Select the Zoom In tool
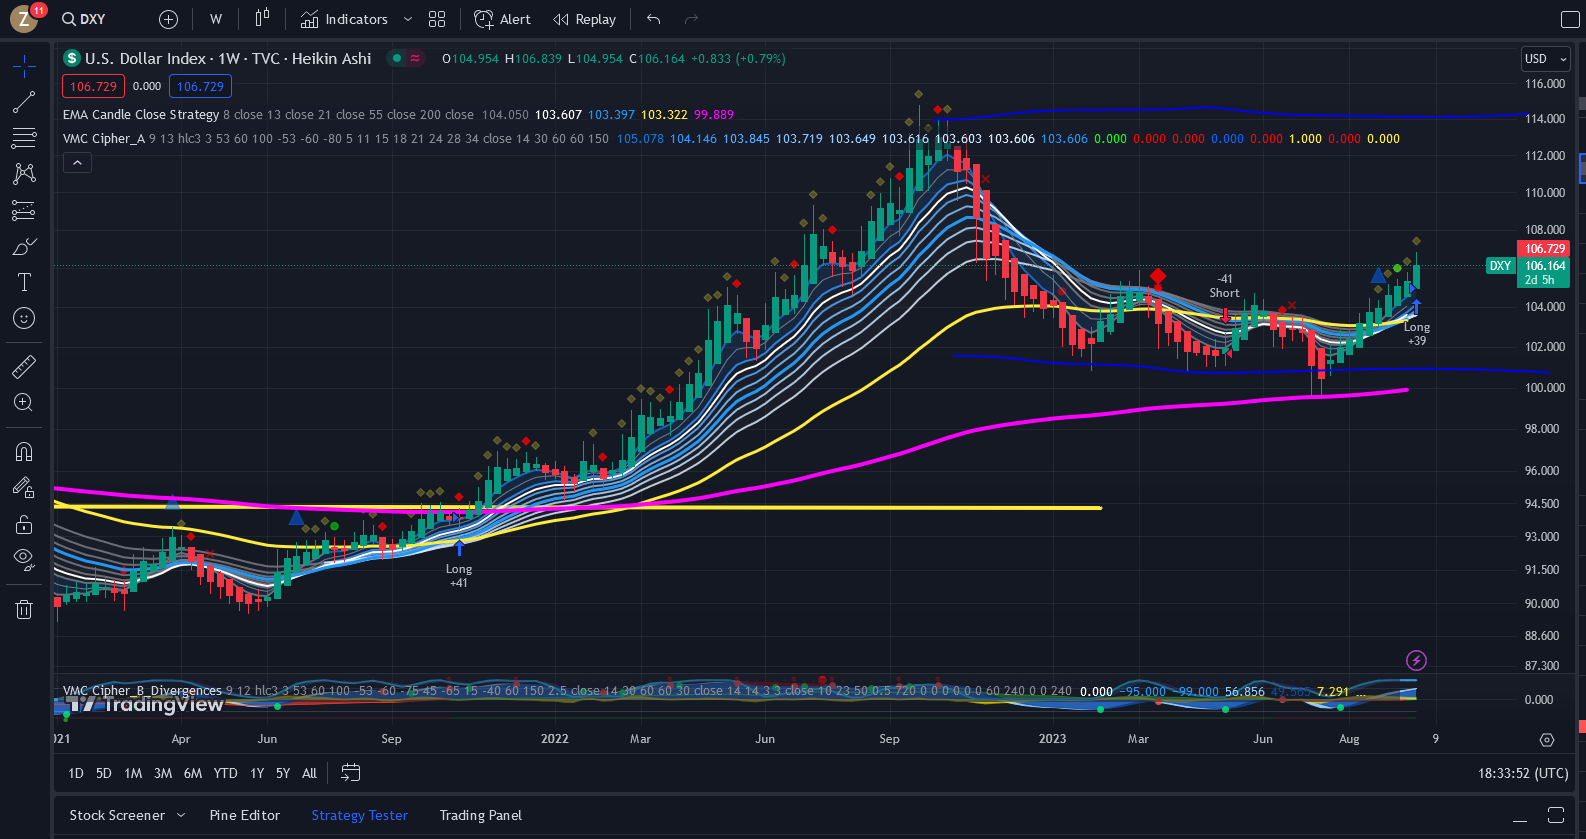 pos(24,403)
